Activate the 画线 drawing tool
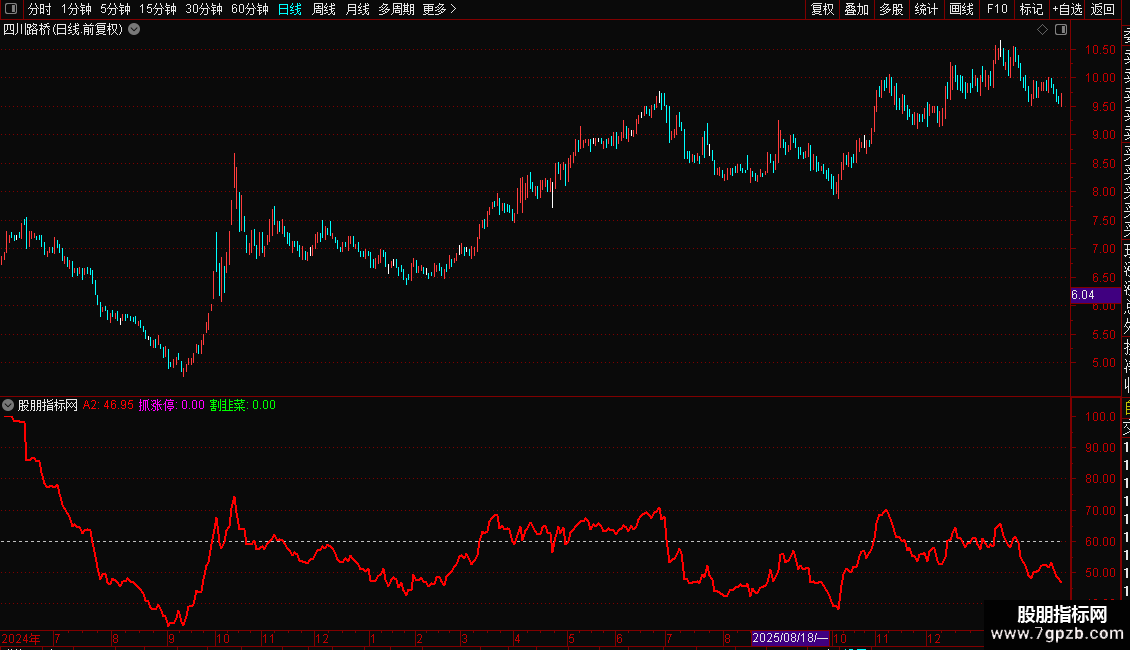The width and height of the screenshot is (1130, 650). point(961,9)
